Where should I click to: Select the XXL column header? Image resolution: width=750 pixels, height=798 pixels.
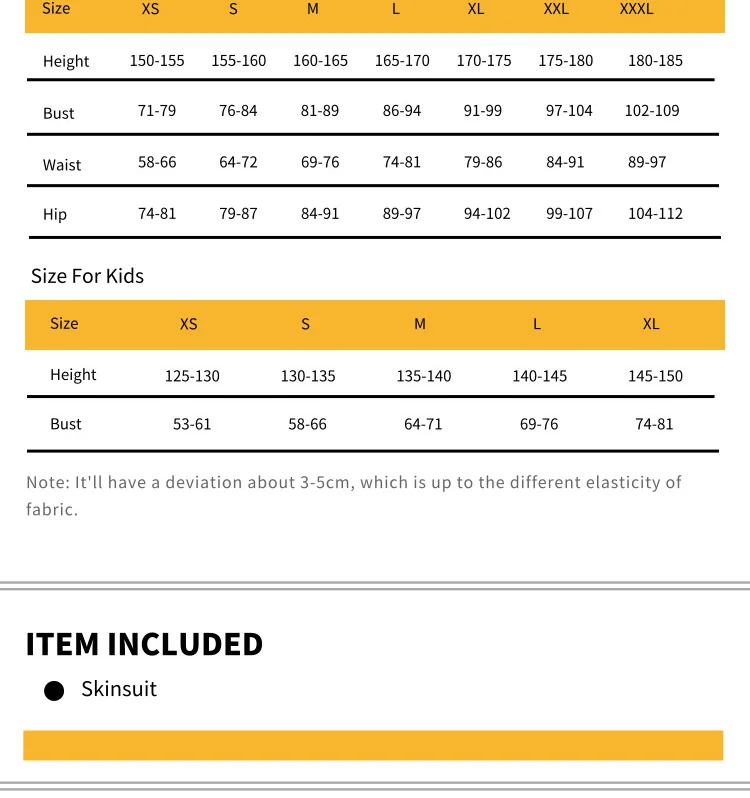click(x=556, y=9)
